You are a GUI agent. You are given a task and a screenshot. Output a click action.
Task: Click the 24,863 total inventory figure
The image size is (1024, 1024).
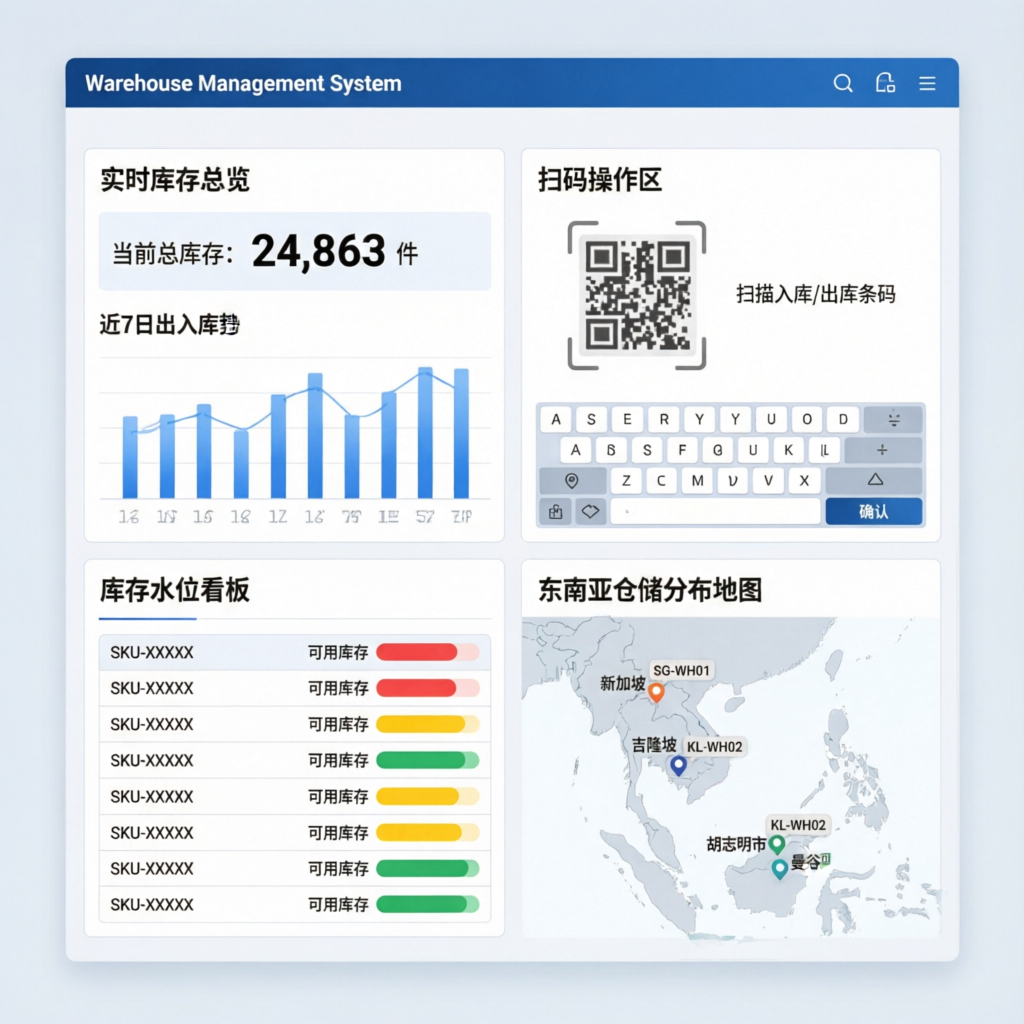tap(319, 251)
